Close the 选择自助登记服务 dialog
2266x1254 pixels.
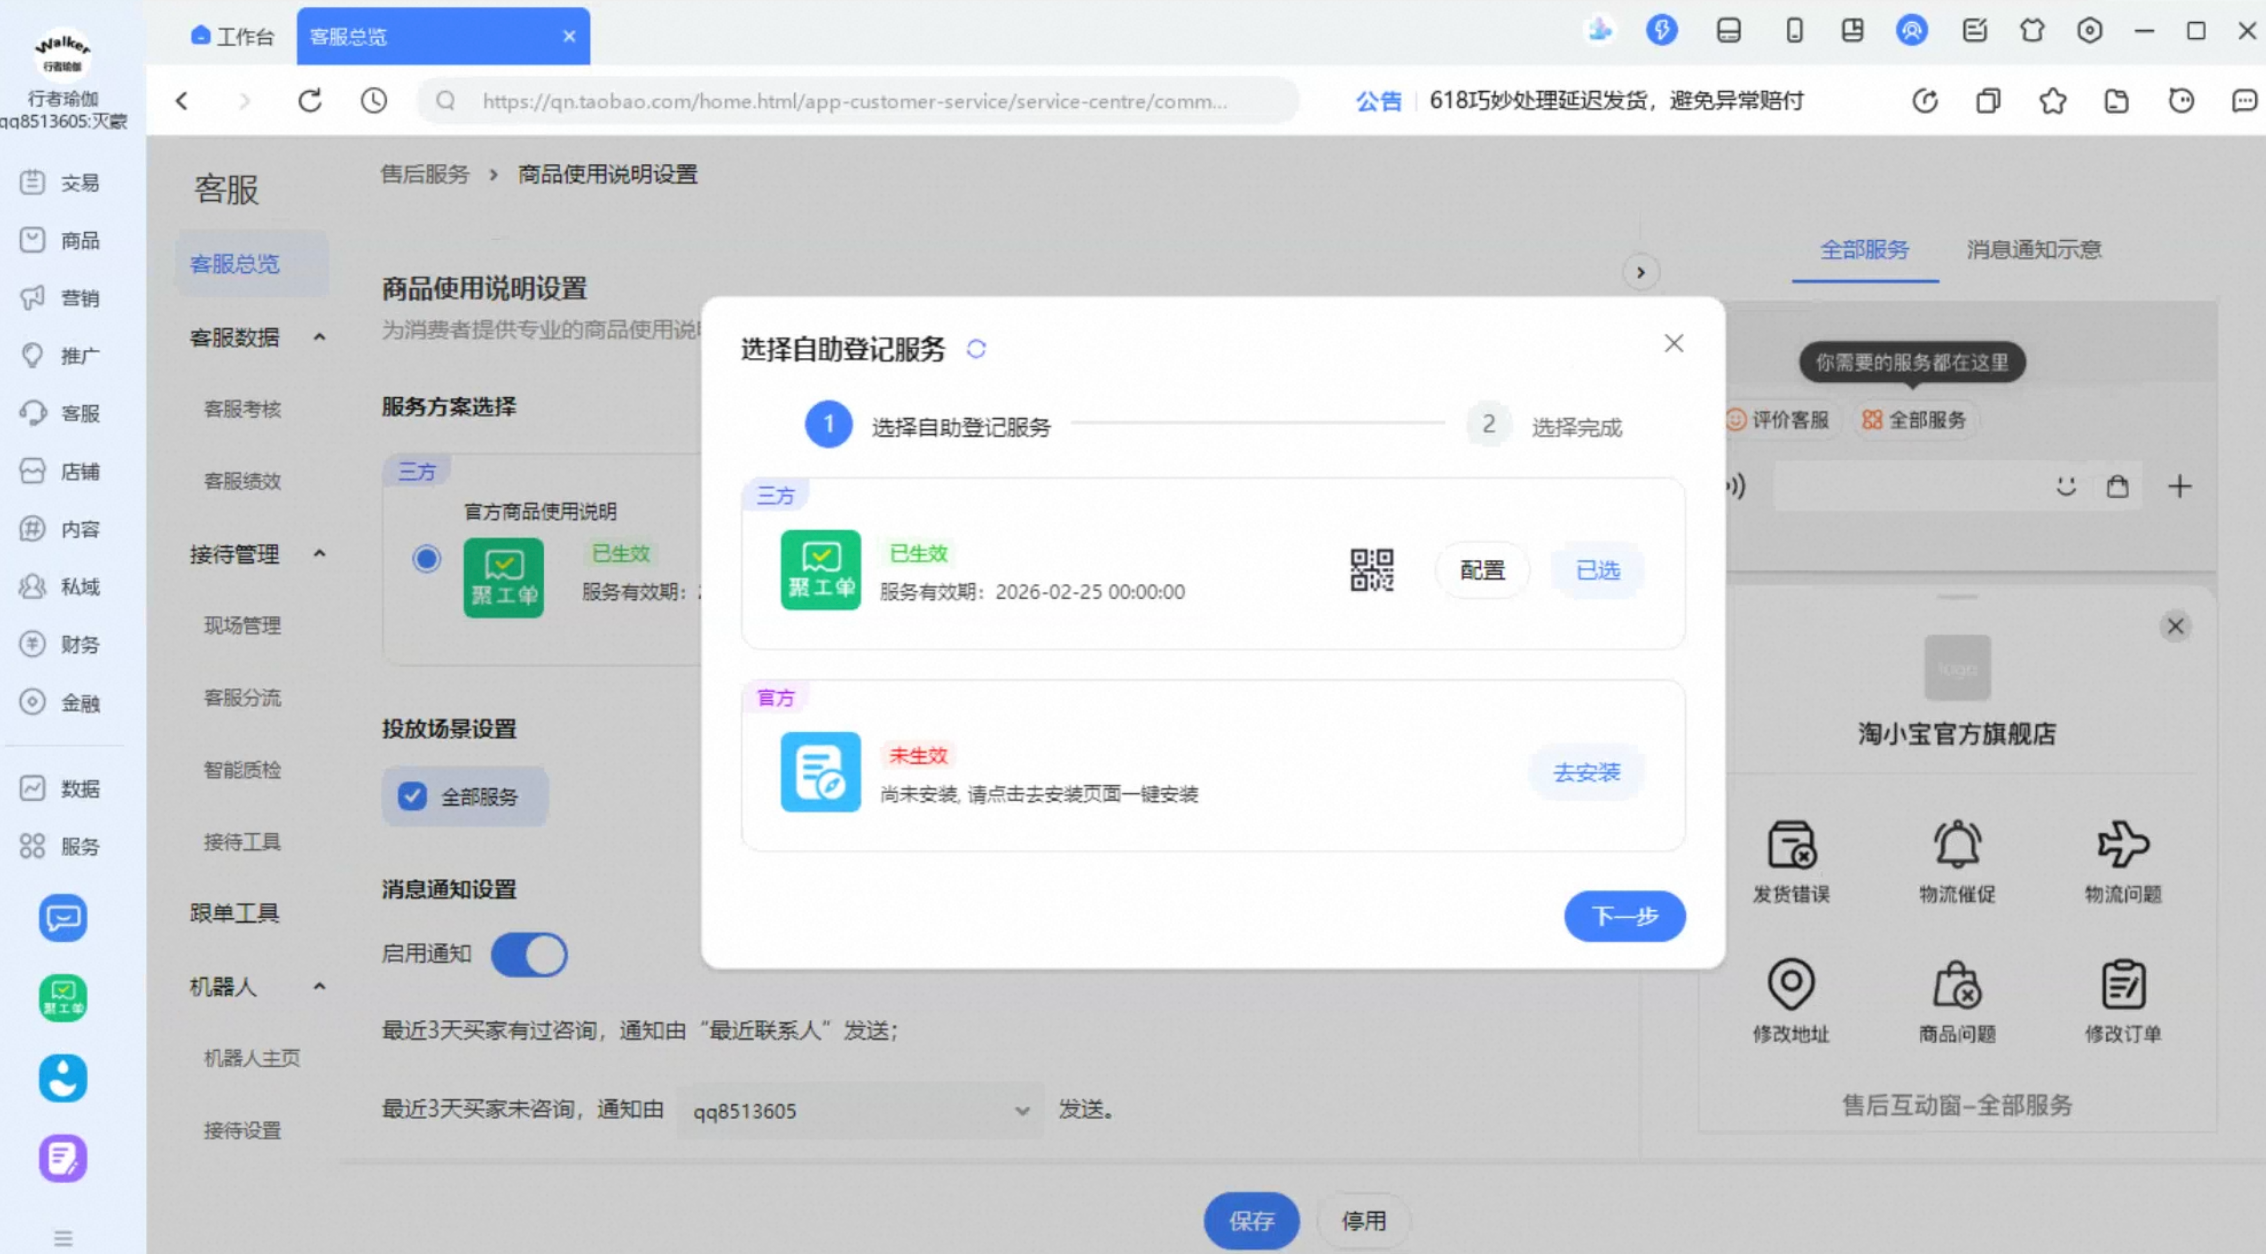(x=1674, y=343)
